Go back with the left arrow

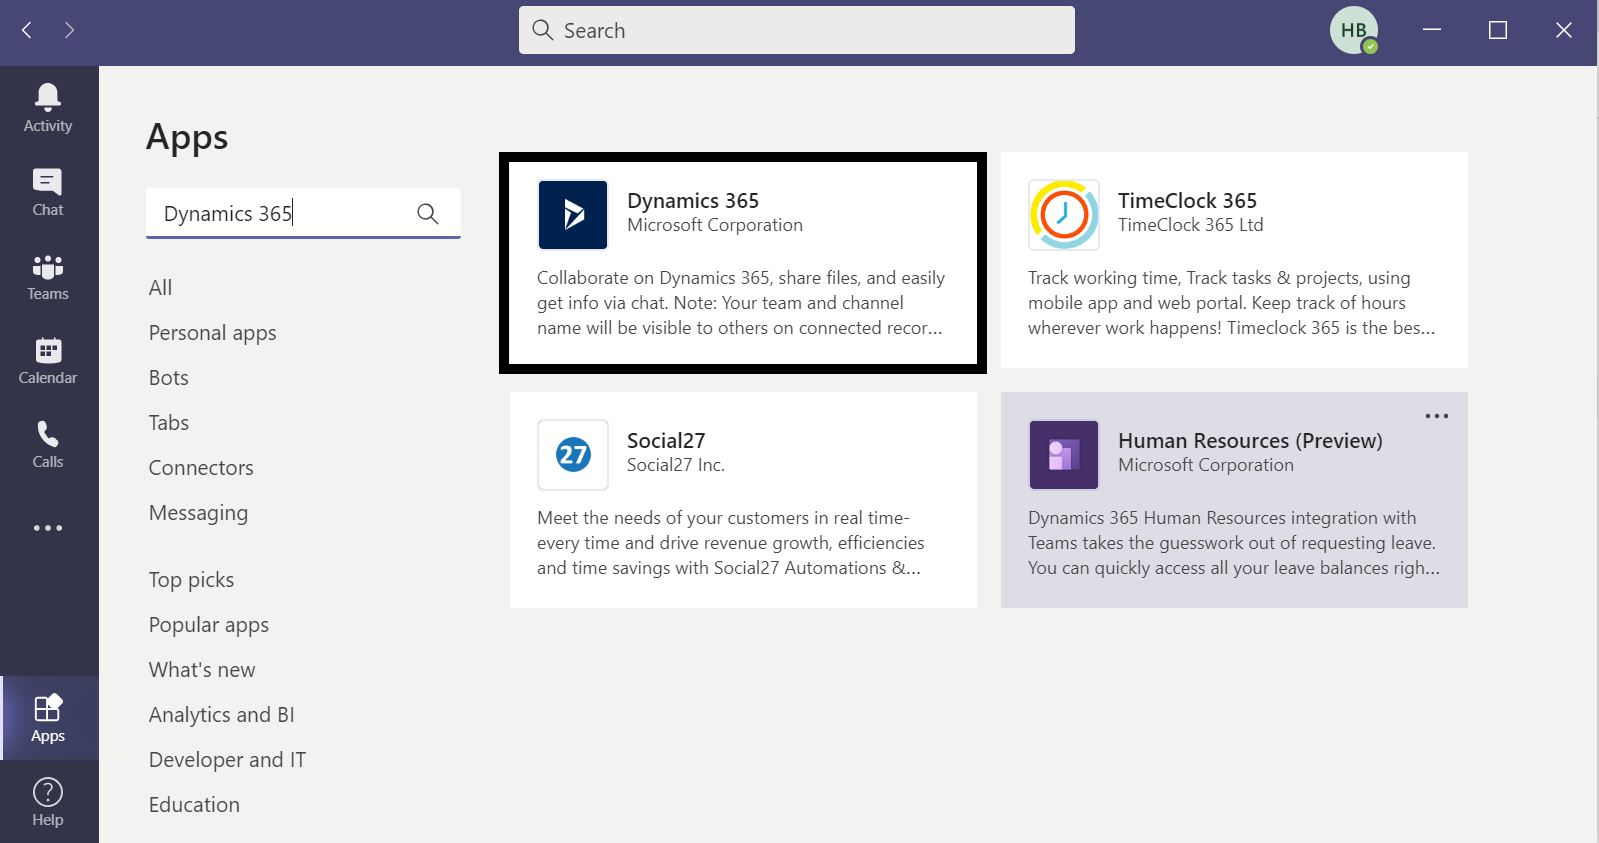pos(27,31)
